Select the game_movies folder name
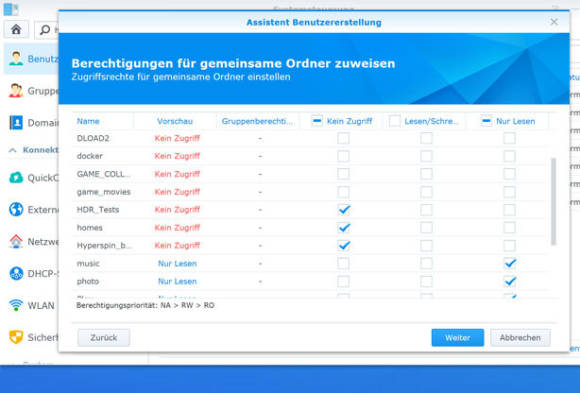580x393 pixels. 104,192
